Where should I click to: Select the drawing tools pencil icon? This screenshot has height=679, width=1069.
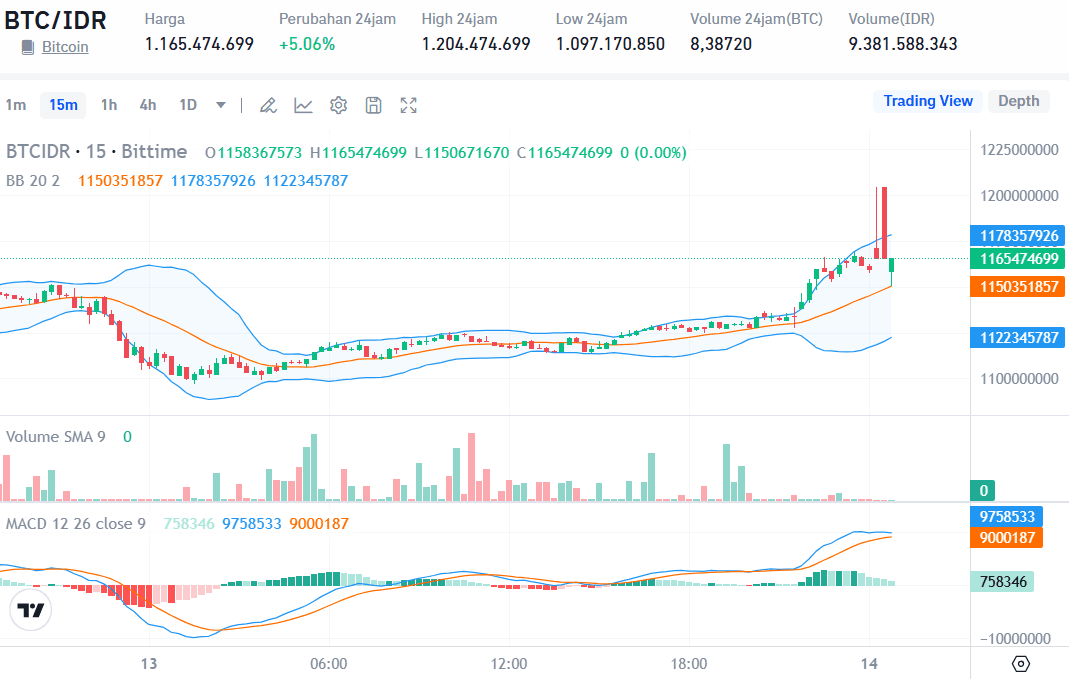click(x=268, y=104)
